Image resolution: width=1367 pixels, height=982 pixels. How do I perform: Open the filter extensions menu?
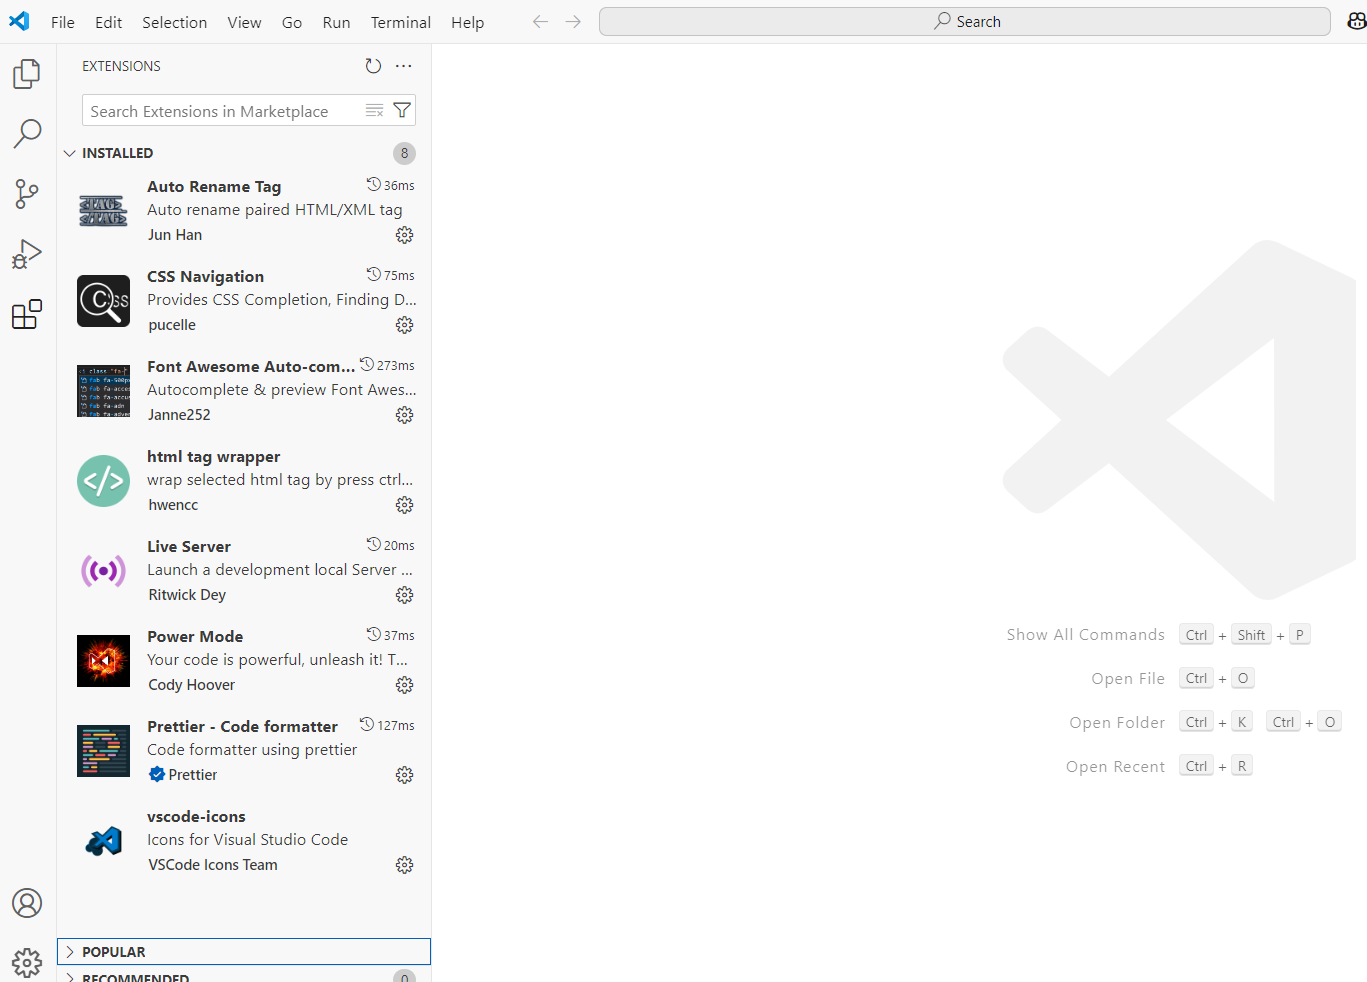[x=402, y=111]
